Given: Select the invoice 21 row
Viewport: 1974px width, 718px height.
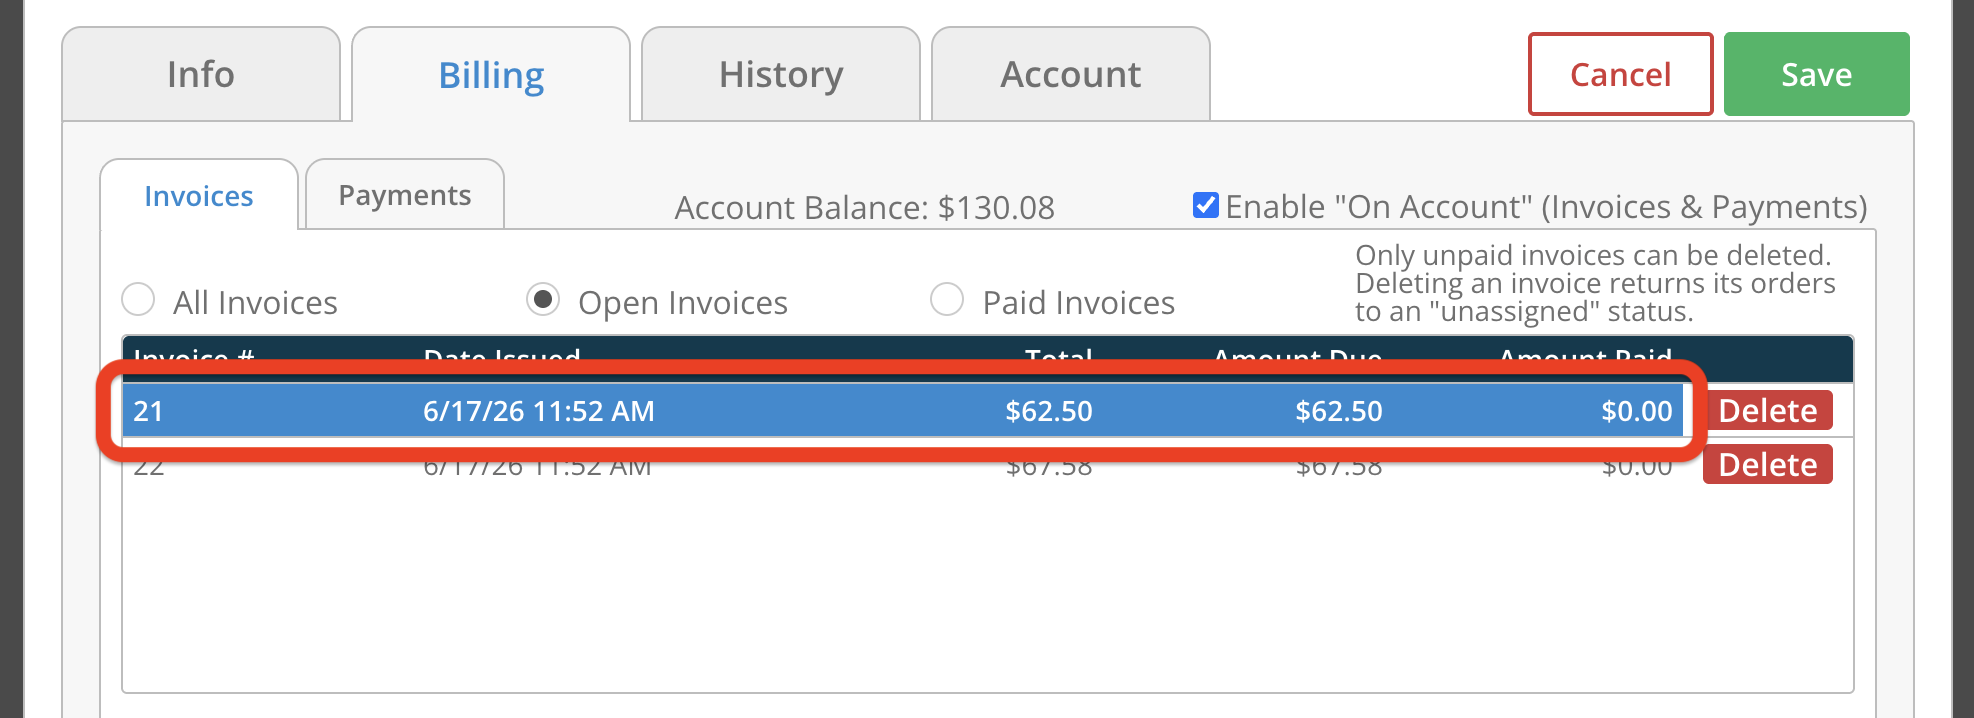Looking at the screenshot, I should click(x=903, y=410).
